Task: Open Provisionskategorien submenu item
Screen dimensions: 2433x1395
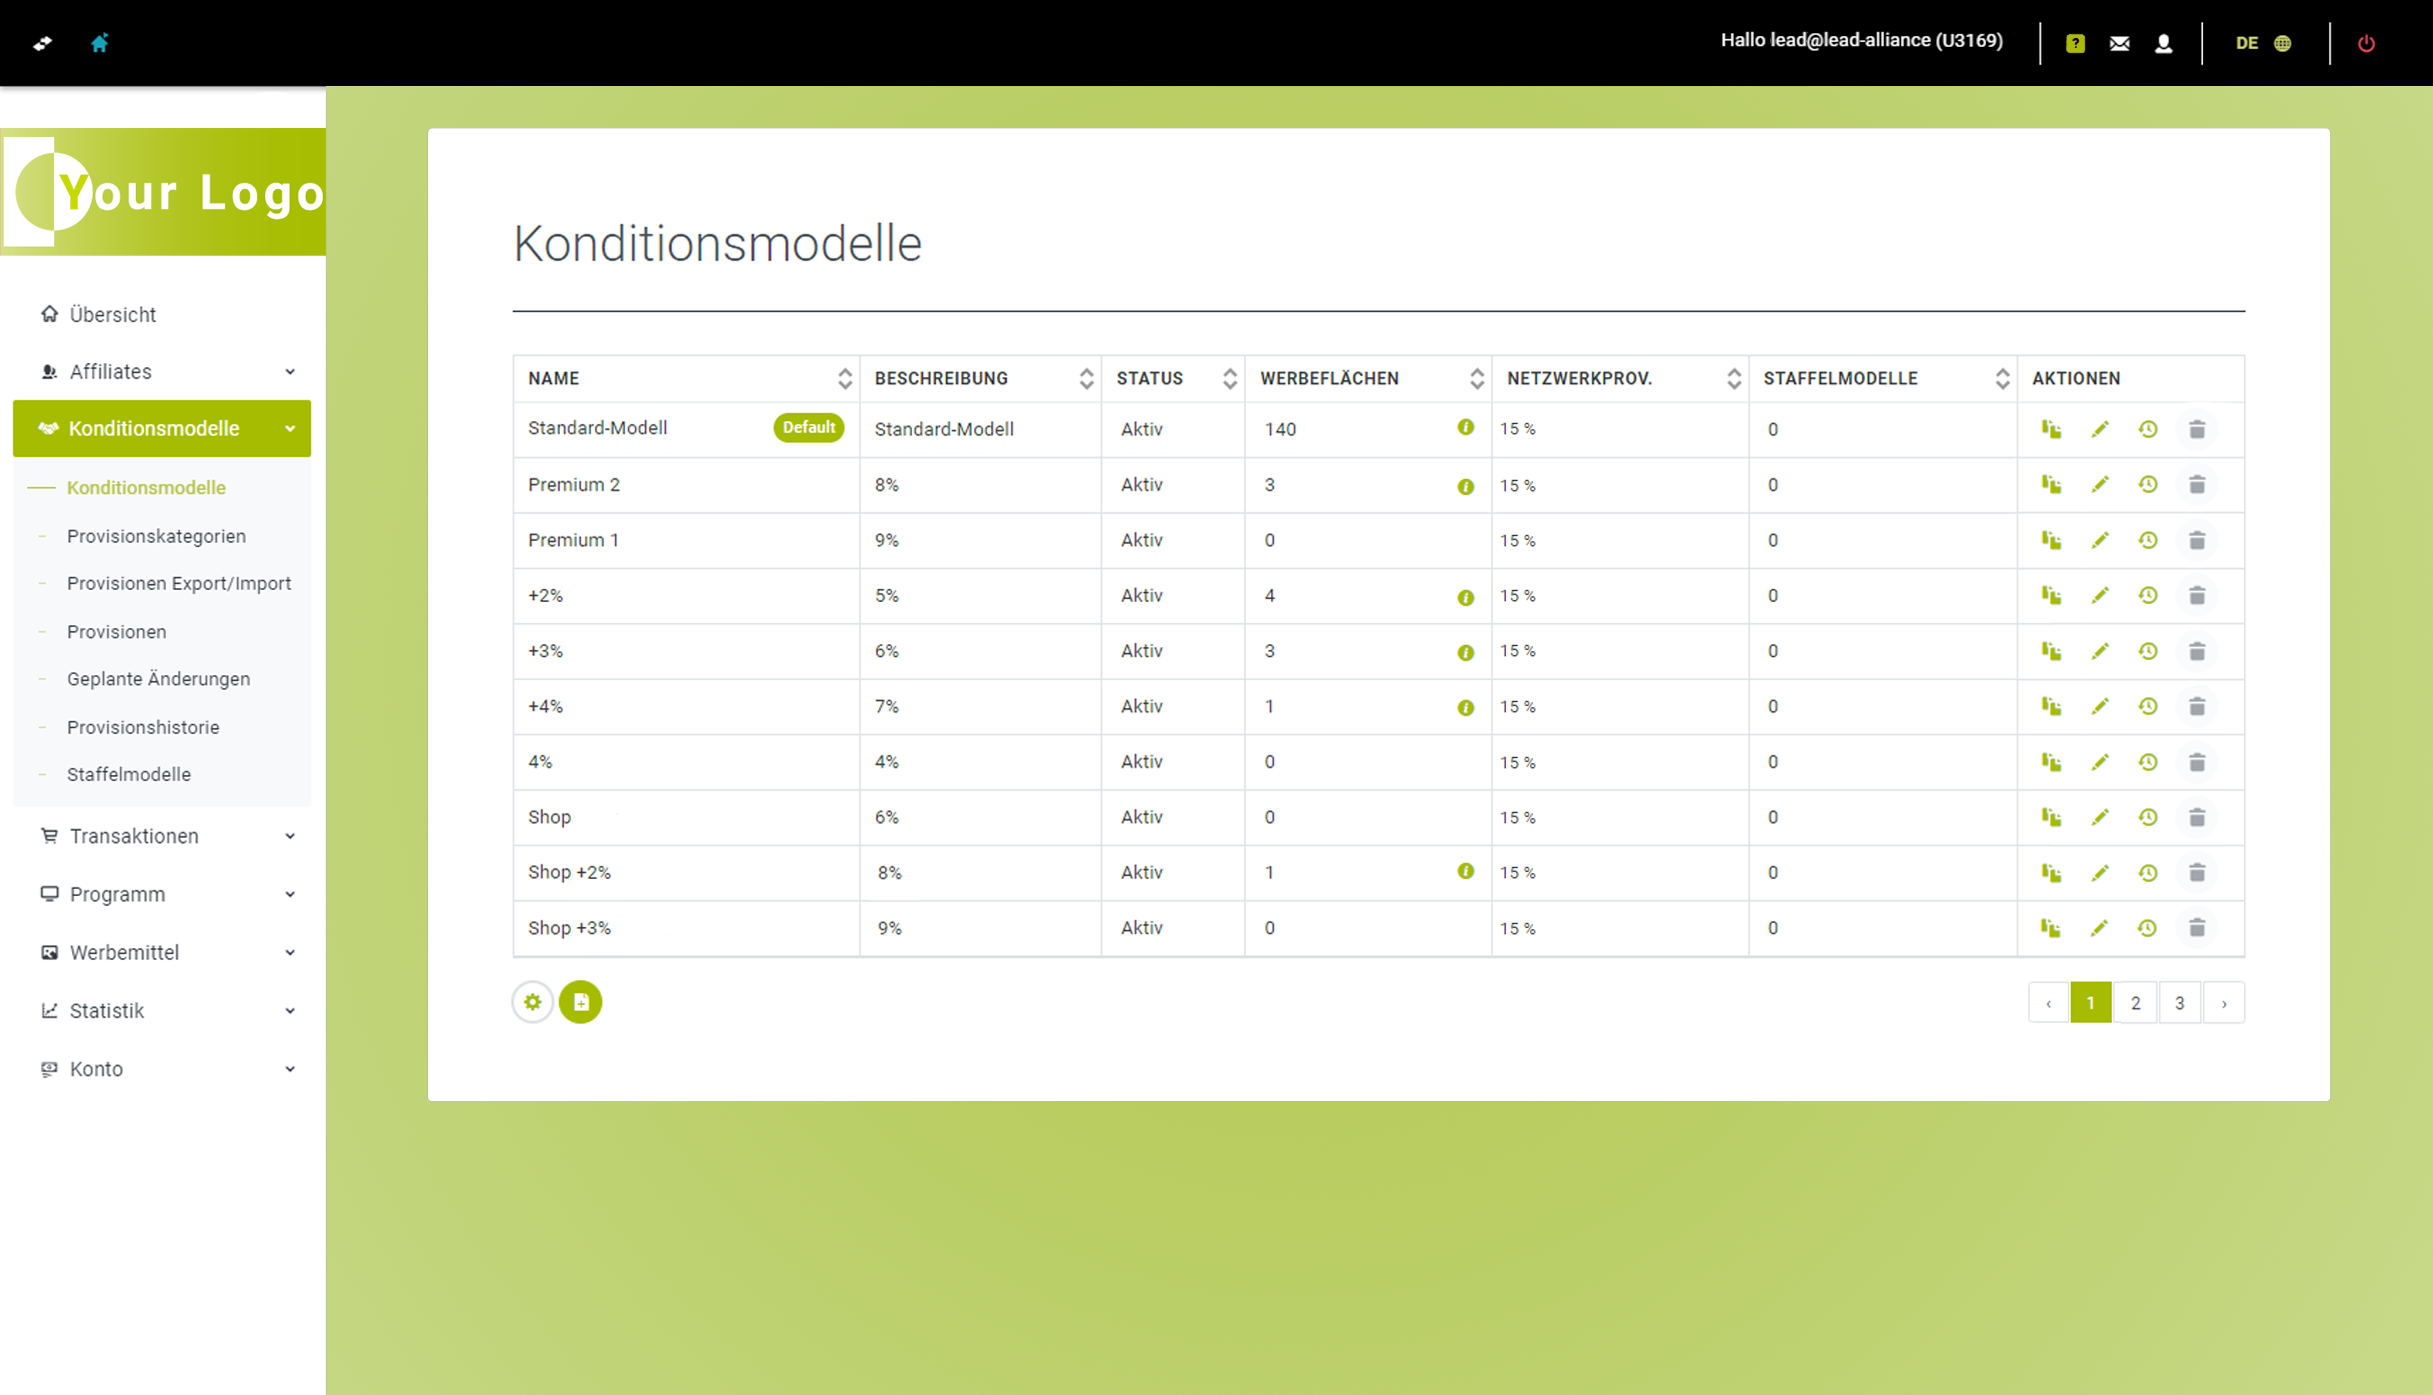Action: click(156, 536)
